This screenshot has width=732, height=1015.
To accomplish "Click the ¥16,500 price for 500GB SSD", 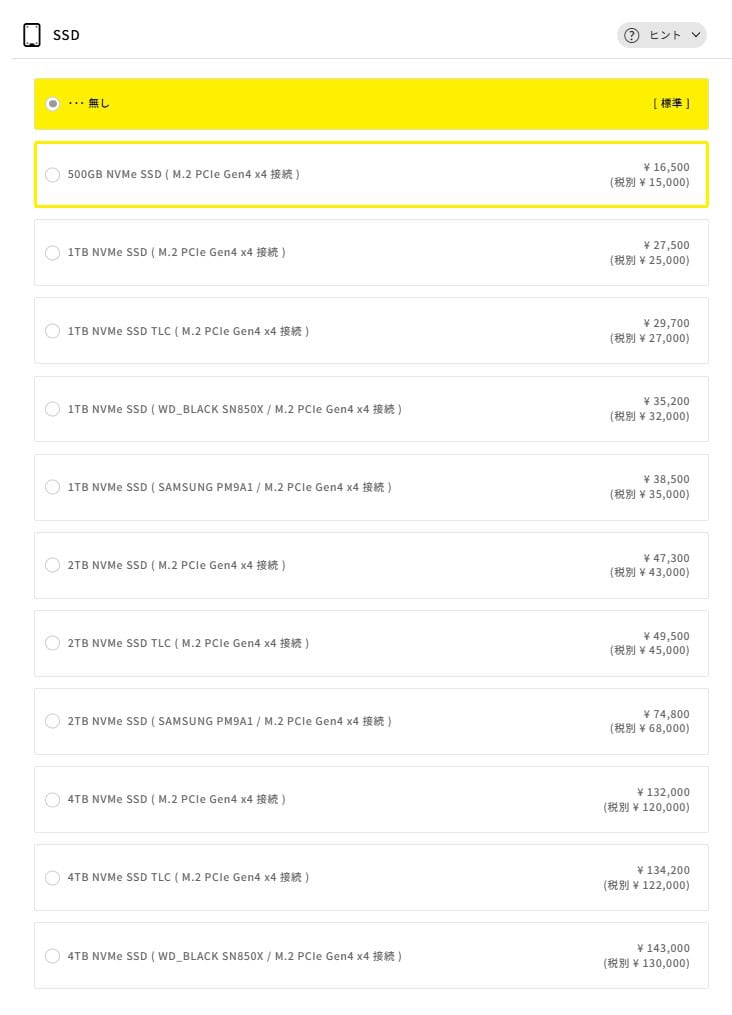I will click(x=666, y=167).
